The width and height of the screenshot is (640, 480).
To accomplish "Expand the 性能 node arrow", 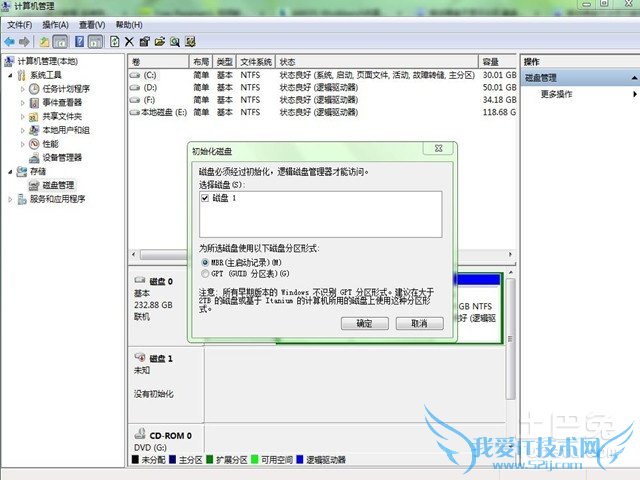I will 23,144.
